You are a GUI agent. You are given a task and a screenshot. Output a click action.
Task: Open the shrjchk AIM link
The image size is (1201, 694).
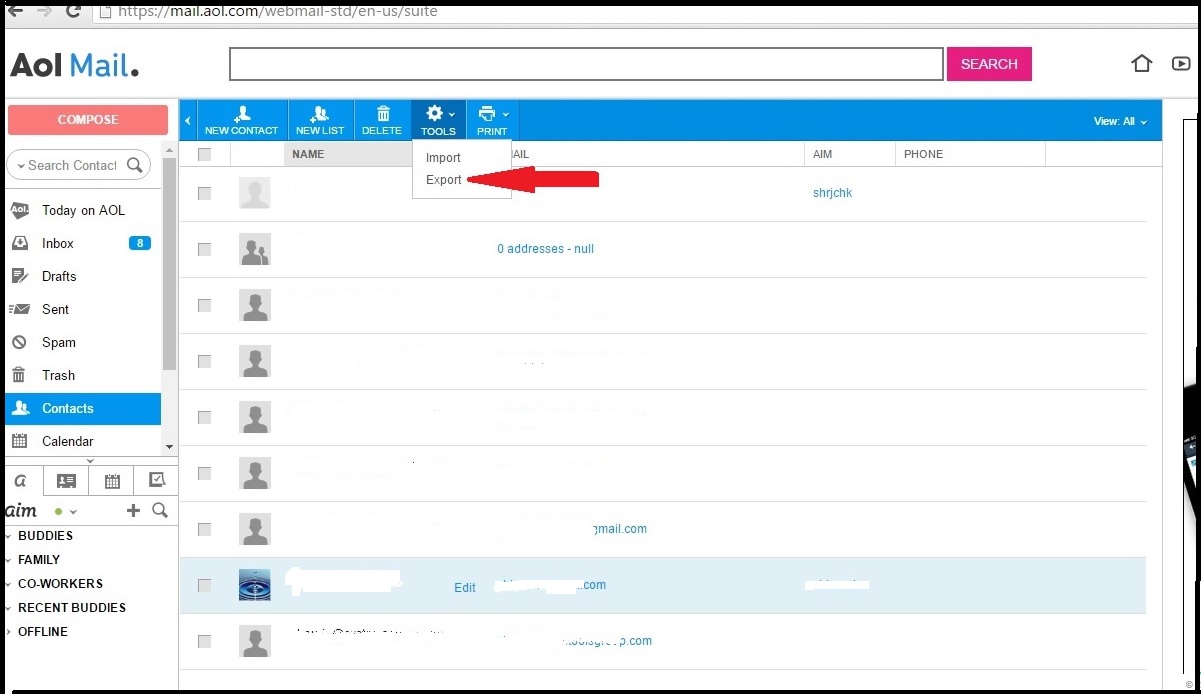click(x=832, y=193)
